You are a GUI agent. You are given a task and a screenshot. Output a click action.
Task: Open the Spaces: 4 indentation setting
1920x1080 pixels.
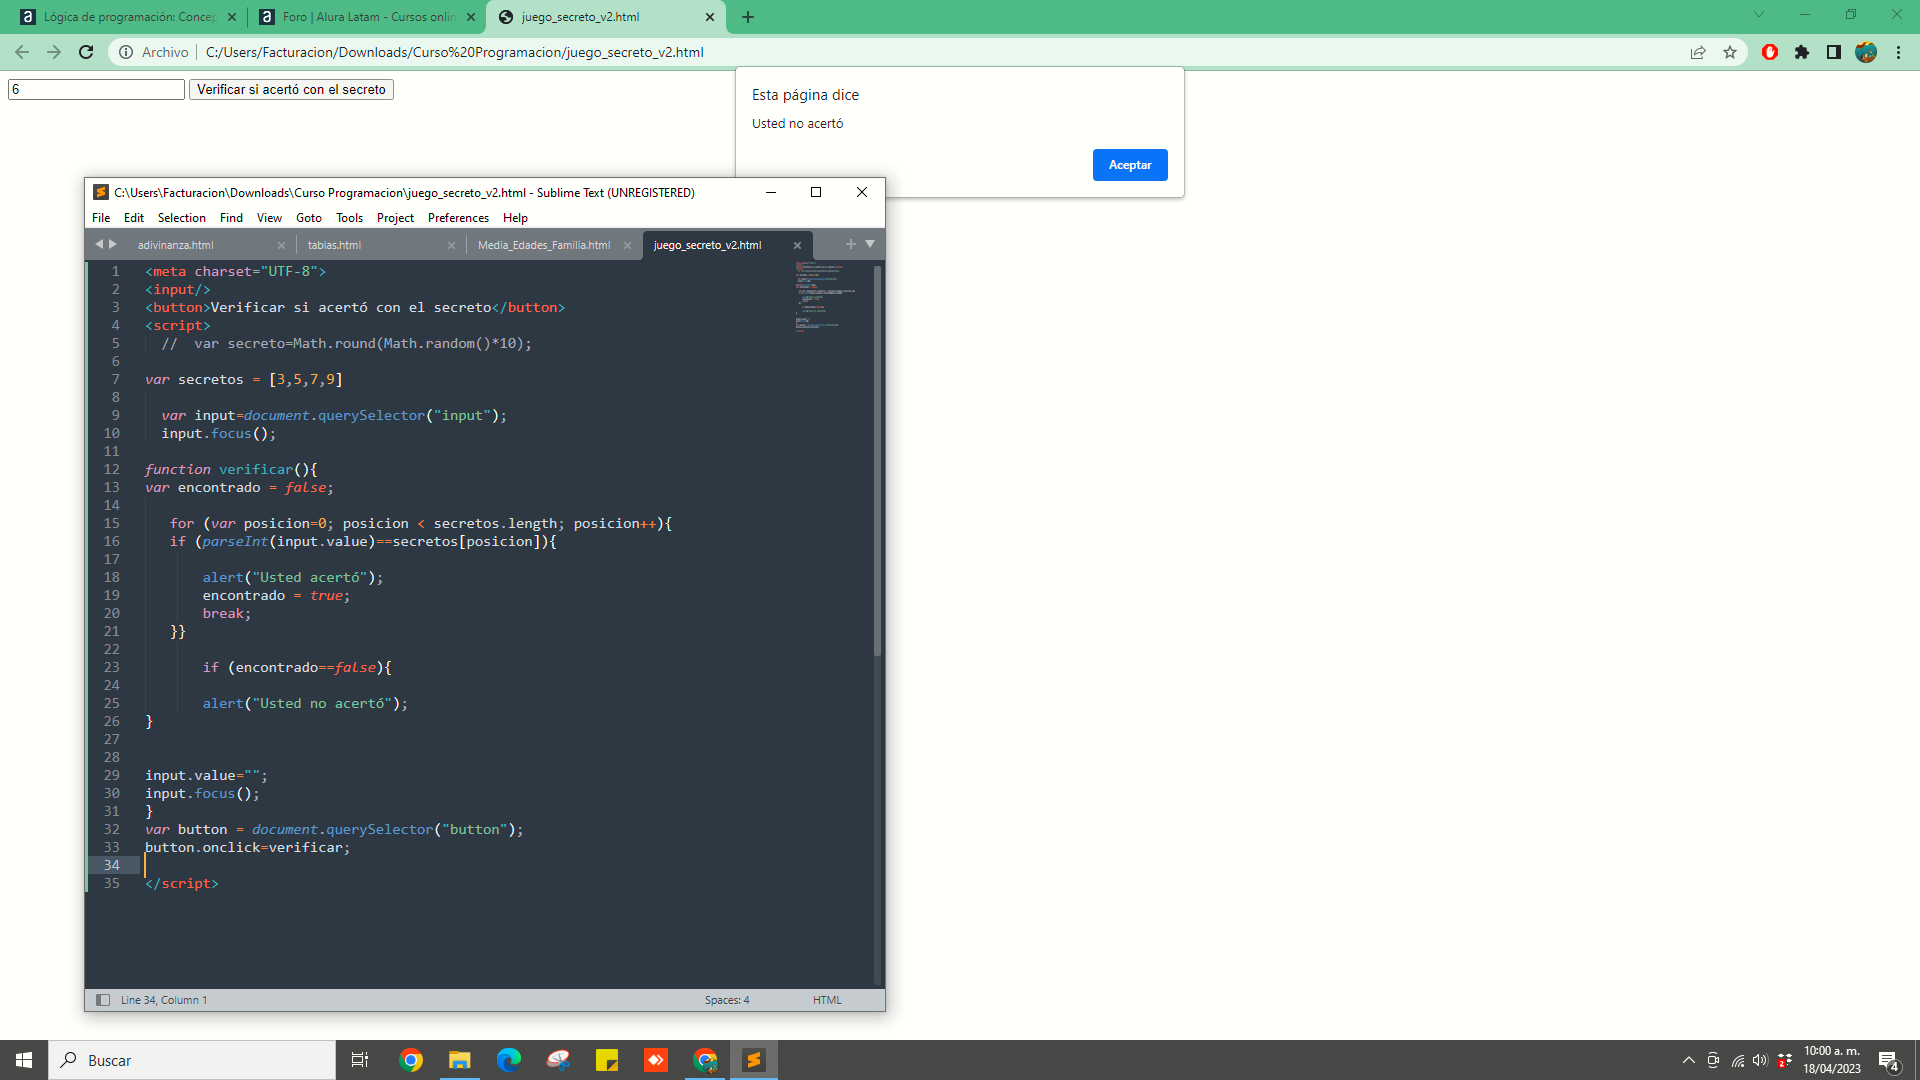726,1000
